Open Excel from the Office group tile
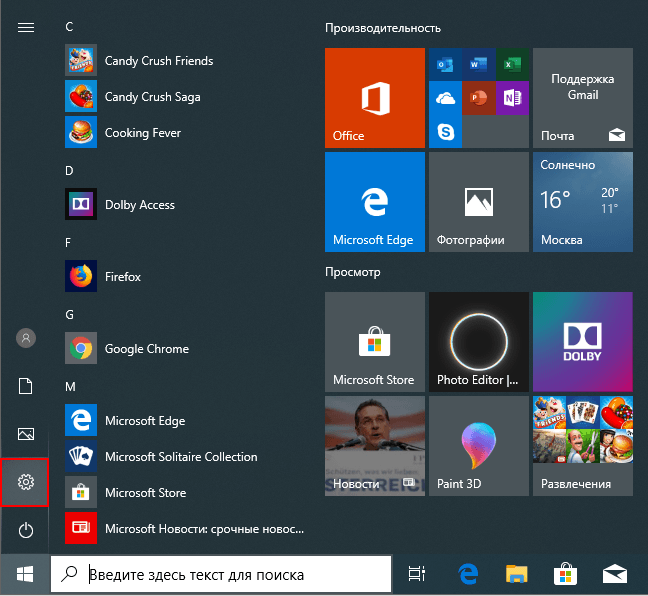Image resolution: width=648 pixels, height=596 pixels. pos(512,64)
